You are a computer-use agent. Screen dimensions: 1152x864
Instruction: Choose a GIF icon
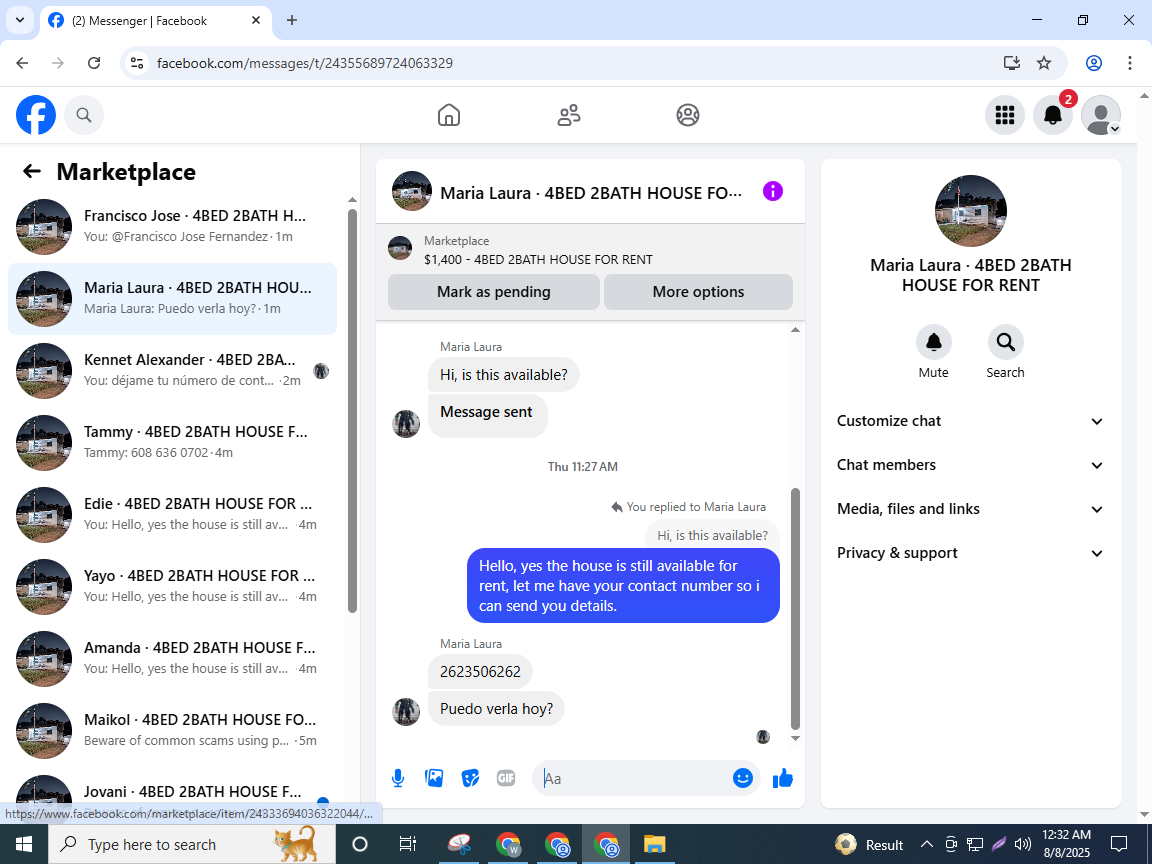click(x=505, y=778)
